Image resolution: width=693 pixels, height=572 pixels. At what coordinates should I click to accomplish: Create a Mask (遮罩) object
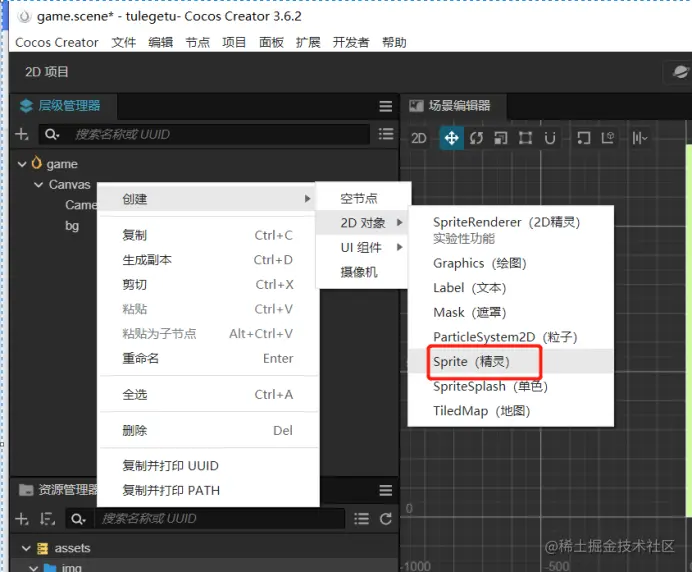pyautogui.click(x=510, y=313)
